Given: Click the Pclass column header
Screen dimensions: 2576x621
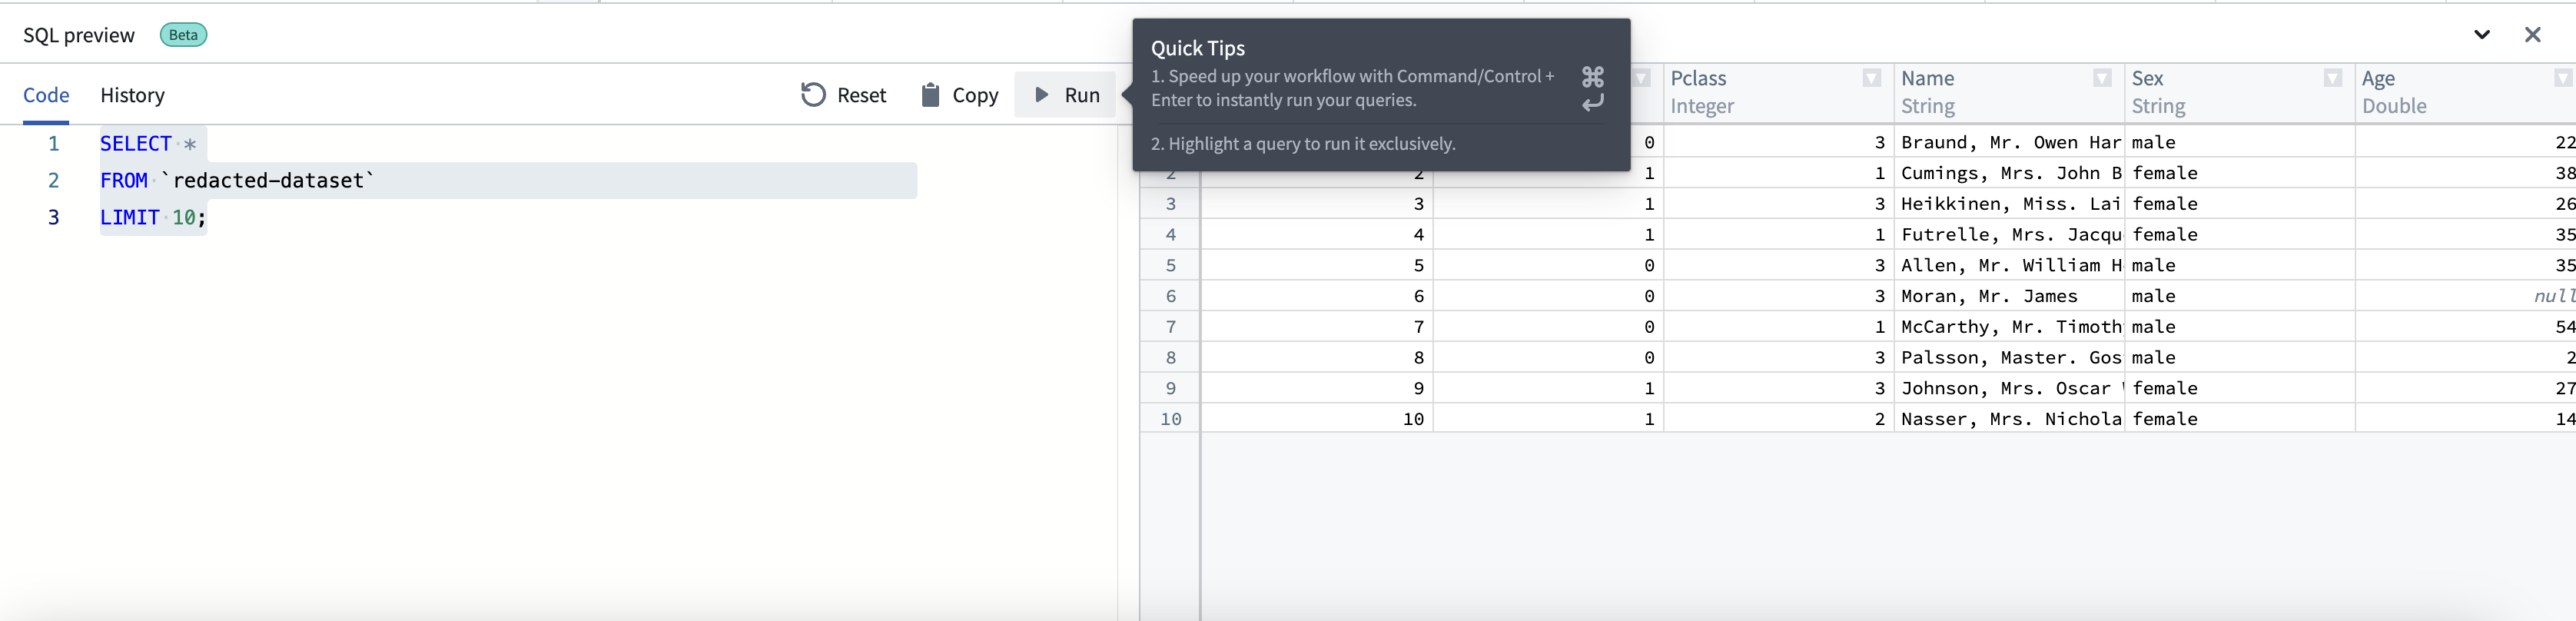Looking at the screenshot, I should (x=1778, y=93).
